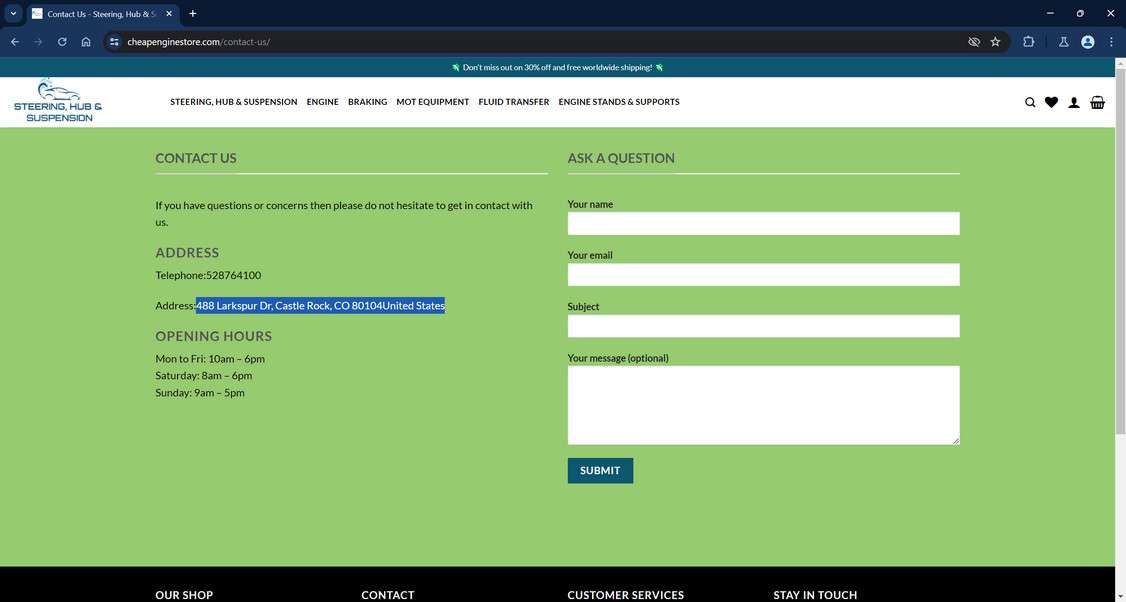Click the 30% off banner link
The width and height of the screenshot is (1126, 602).
click(x=557, y=67)
